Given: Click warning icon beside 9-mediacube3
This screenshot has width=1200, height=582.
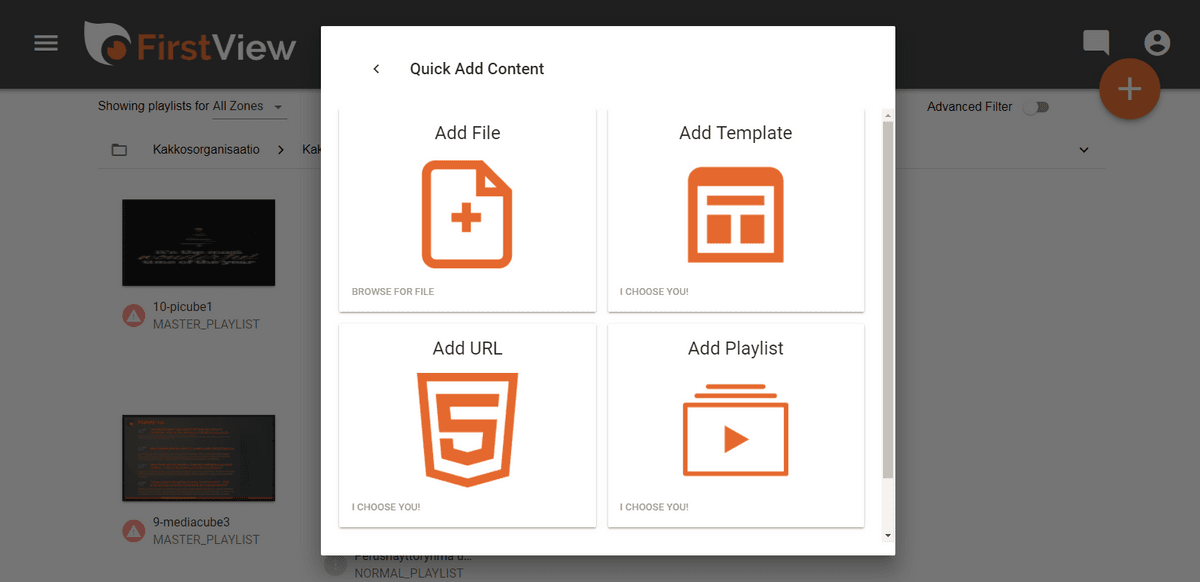Looking at the screenshot, I should pos(133,531).
